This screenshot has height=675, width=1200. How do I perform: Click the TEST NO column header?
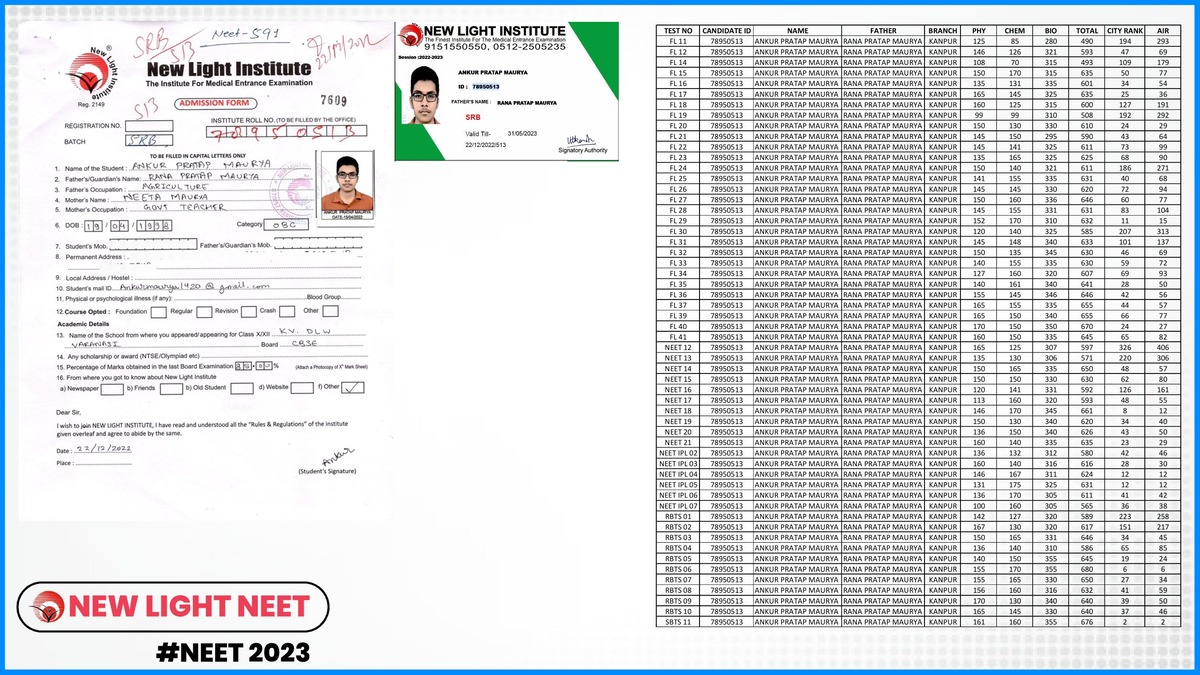pyautogui.click(x=677, y=31)
